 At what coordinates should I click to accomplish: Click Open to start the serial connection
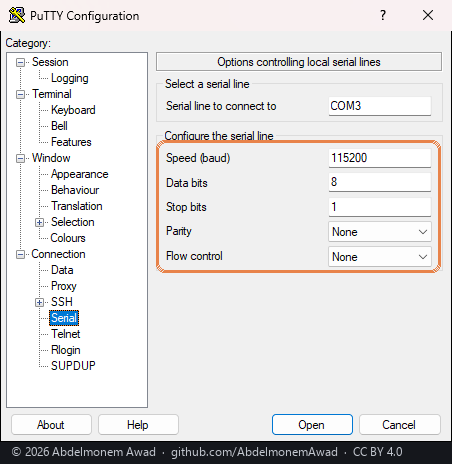(312, 425)
